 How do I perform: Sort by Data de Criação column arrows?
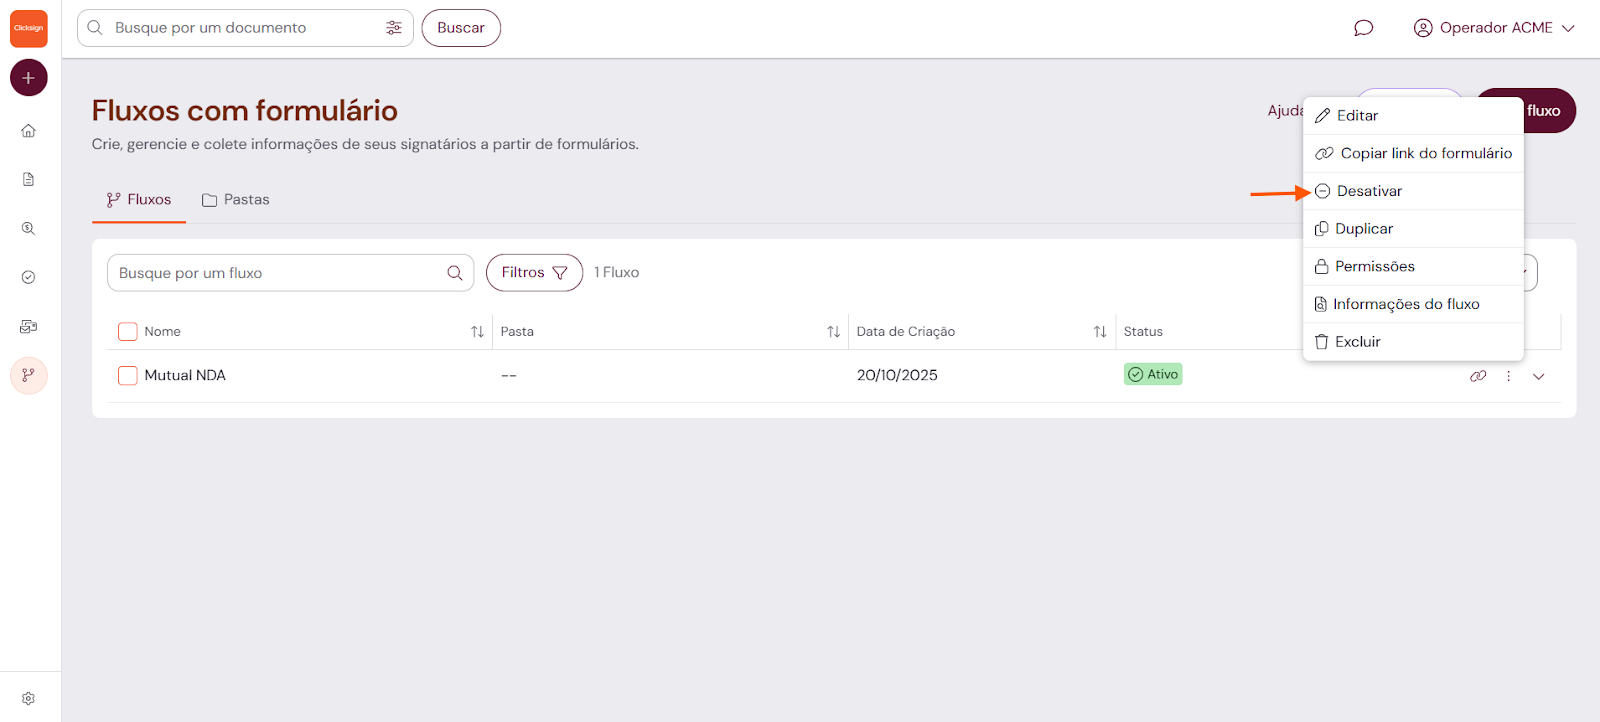click(x=1099, y=332)
